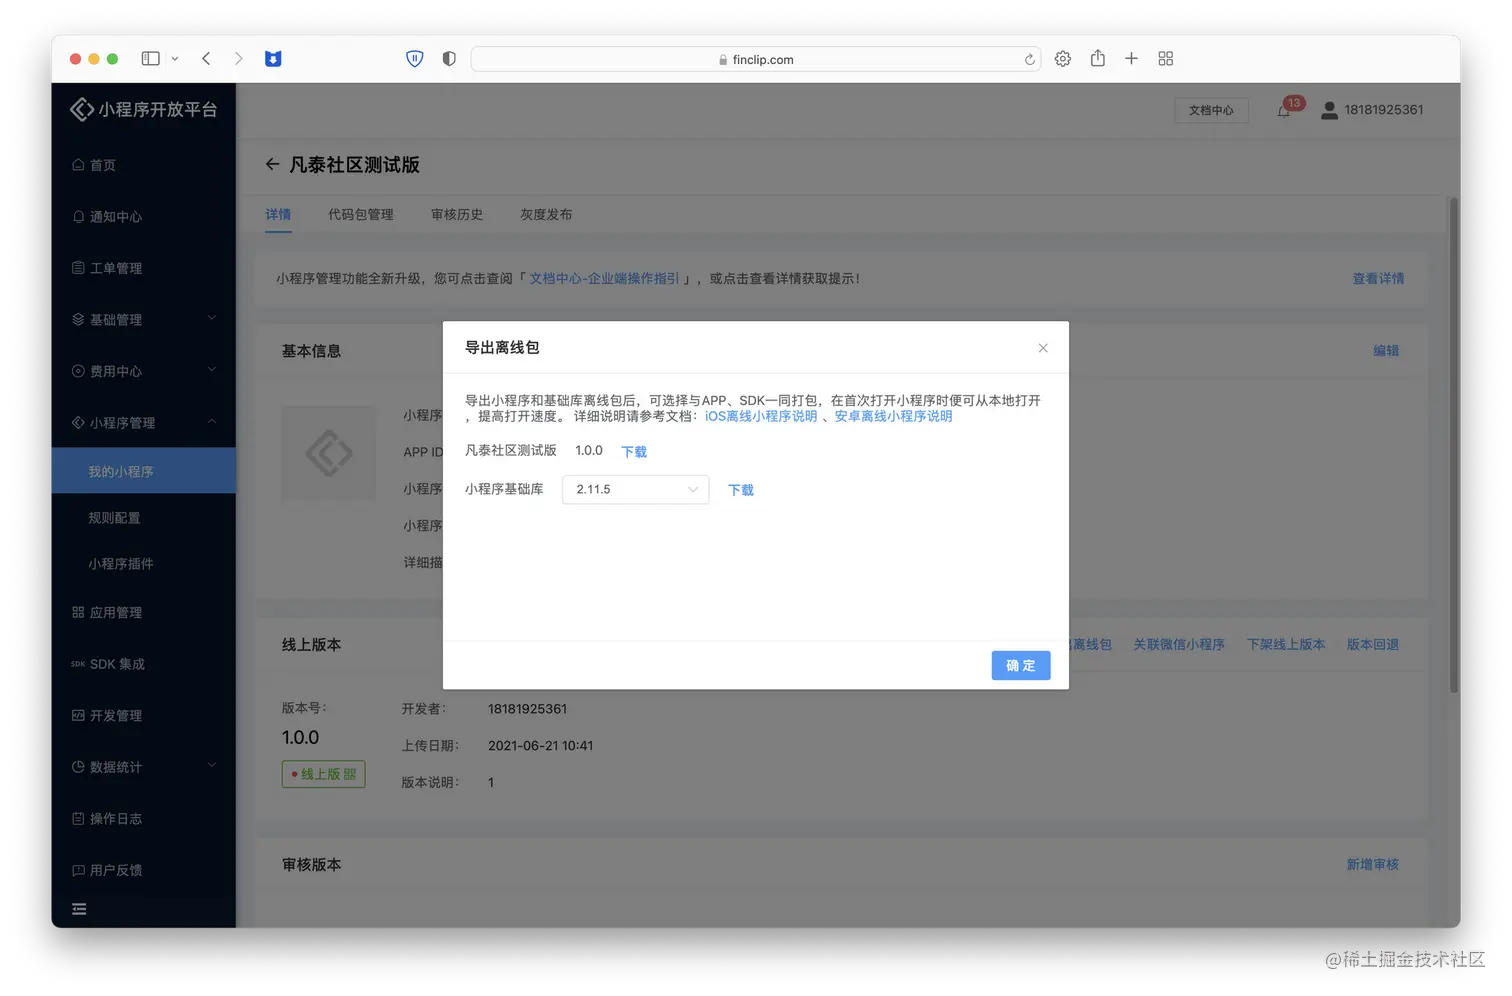Download 凡泰社区测试版 1.0.0 package
This screenshot has width=1512, height=996.
point(634,452)
